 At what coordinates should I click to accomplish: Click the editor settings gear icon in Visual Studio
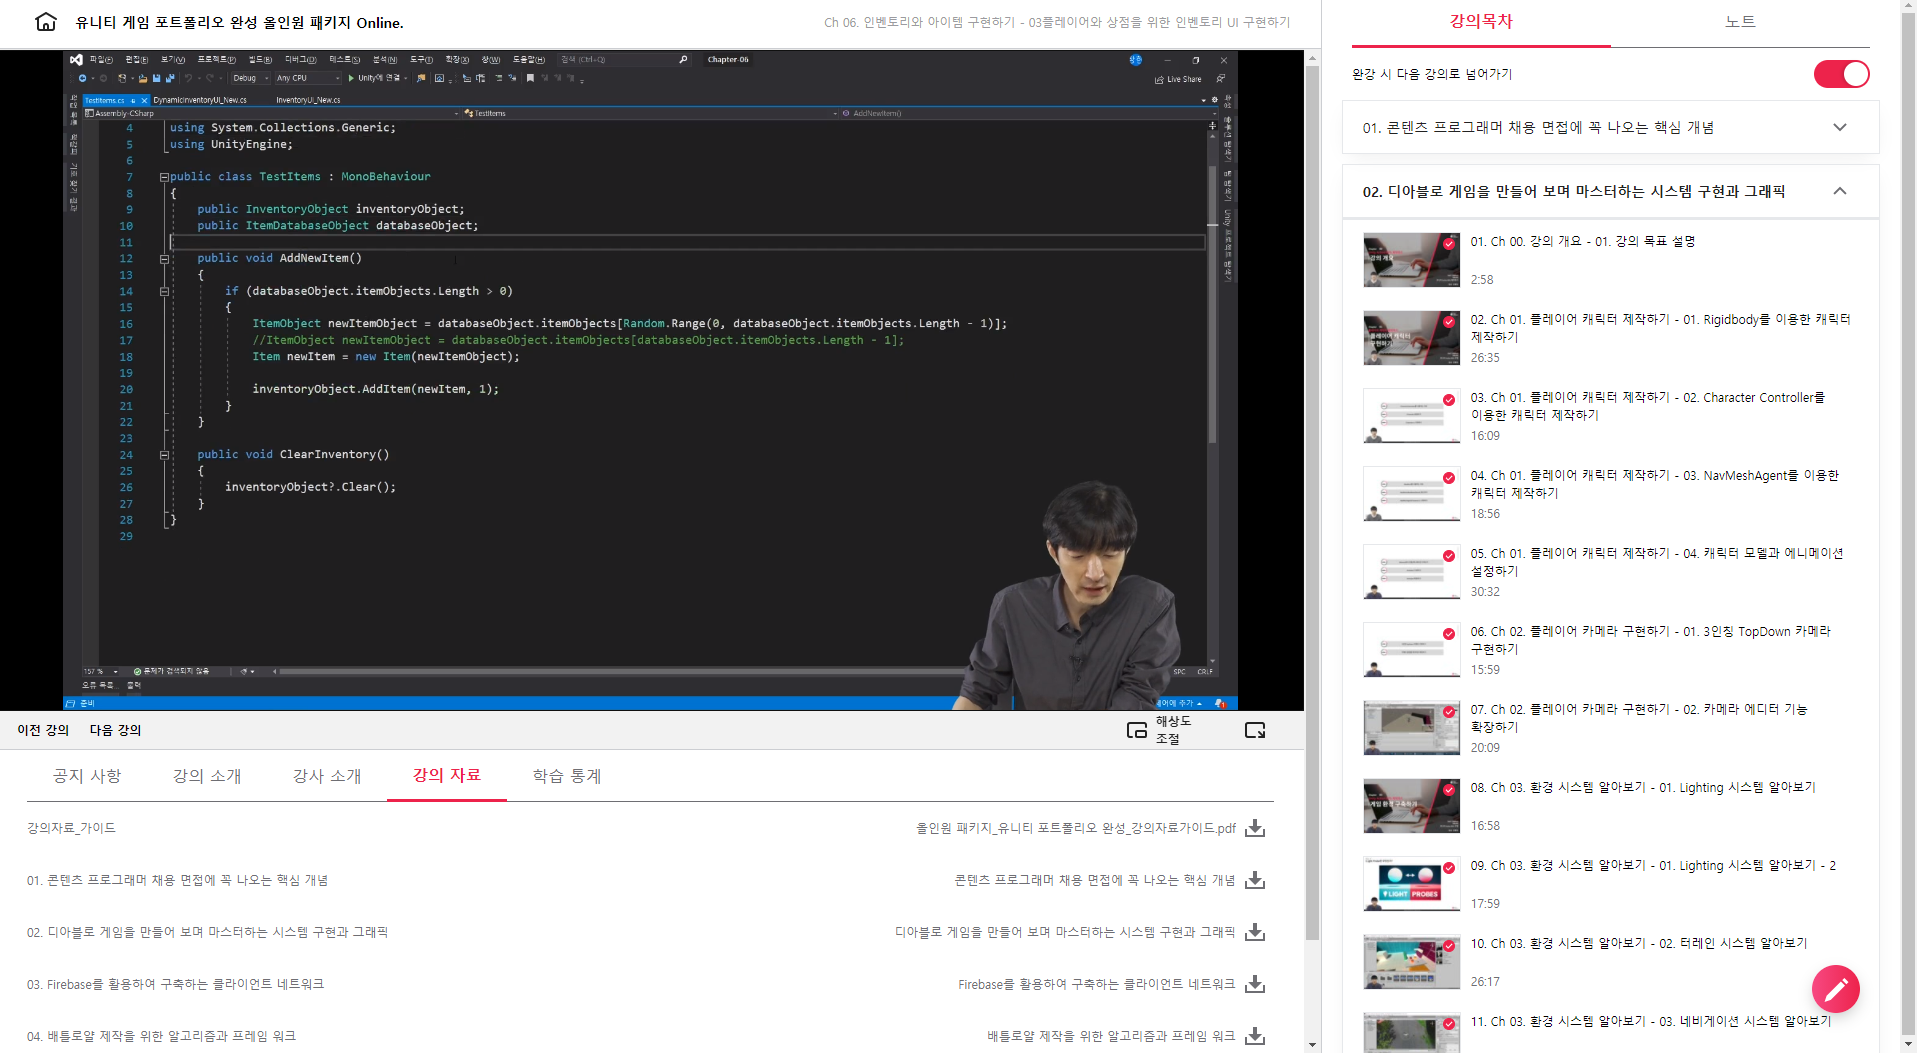1215,100
